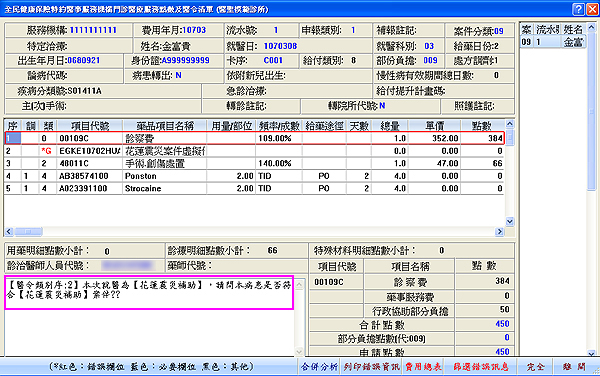Screen dimensions: 600x376
Task: Click the message box scroll down arrow
Action: (x=299, y=351)
